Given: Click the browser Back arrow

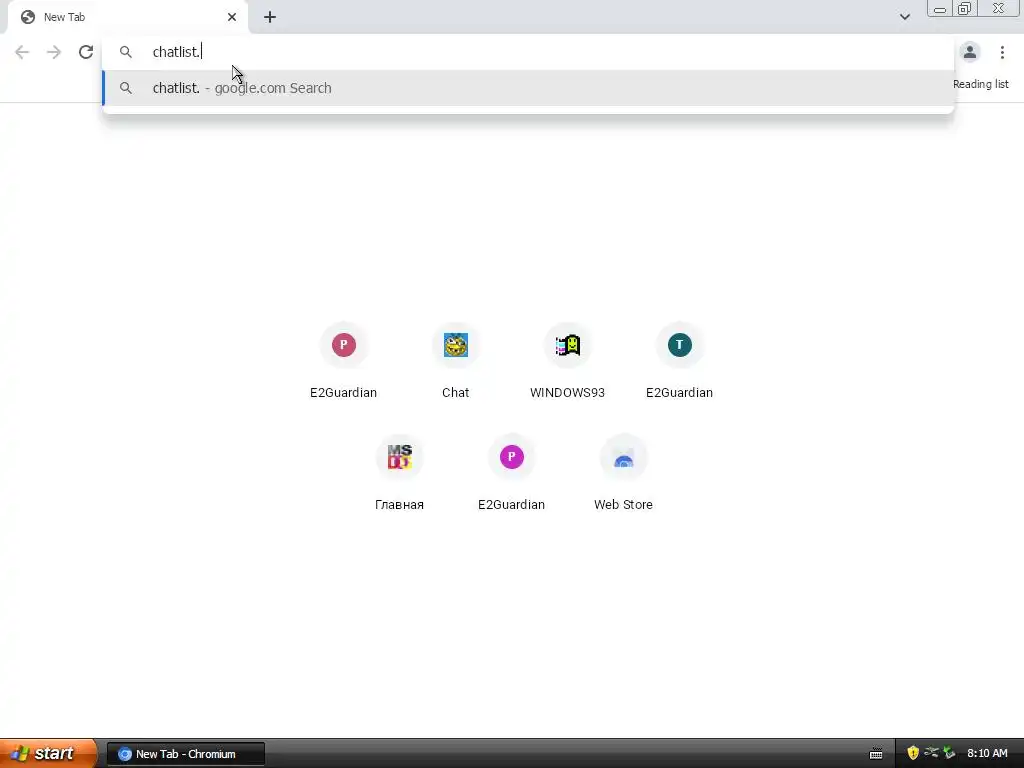Looking at the screenshot, I should click(22, 52).
